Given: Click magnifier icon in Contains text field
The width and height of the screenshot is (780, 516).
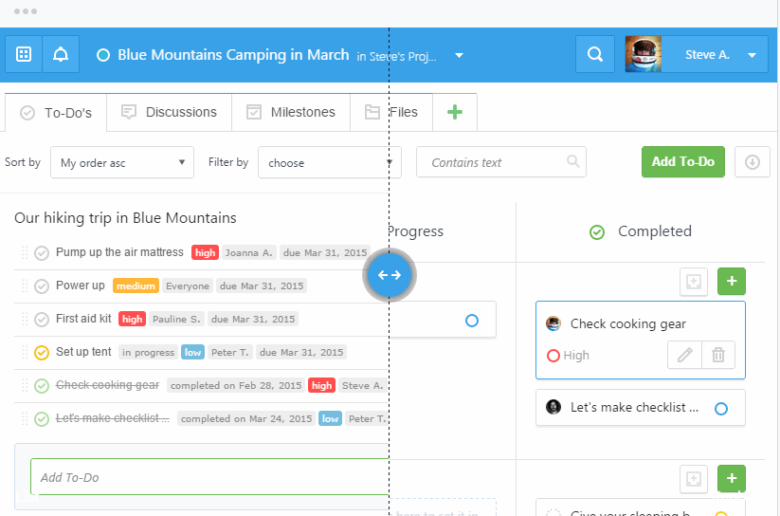Looking at the screenshot, I should point(573,161).
